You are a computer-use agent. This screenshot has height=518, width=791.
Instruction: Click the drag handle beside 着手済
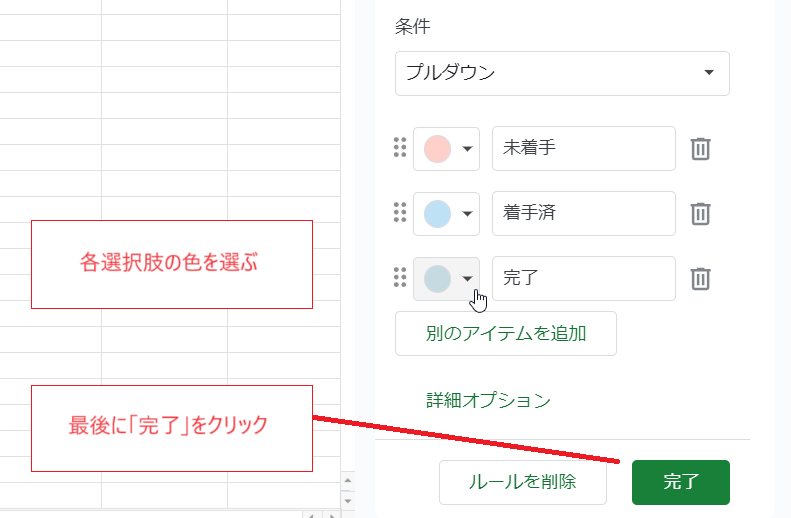click(x=400, y=212)
